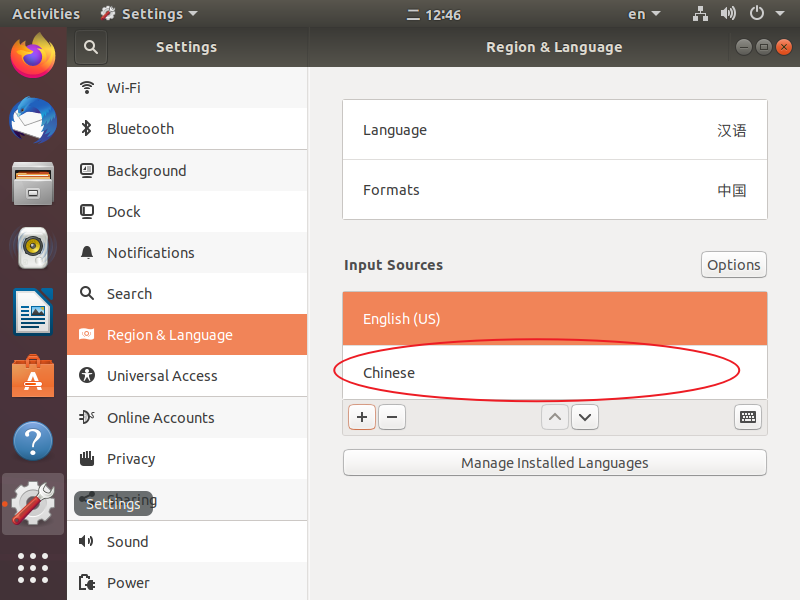Show keyboard layout preview

748,417
